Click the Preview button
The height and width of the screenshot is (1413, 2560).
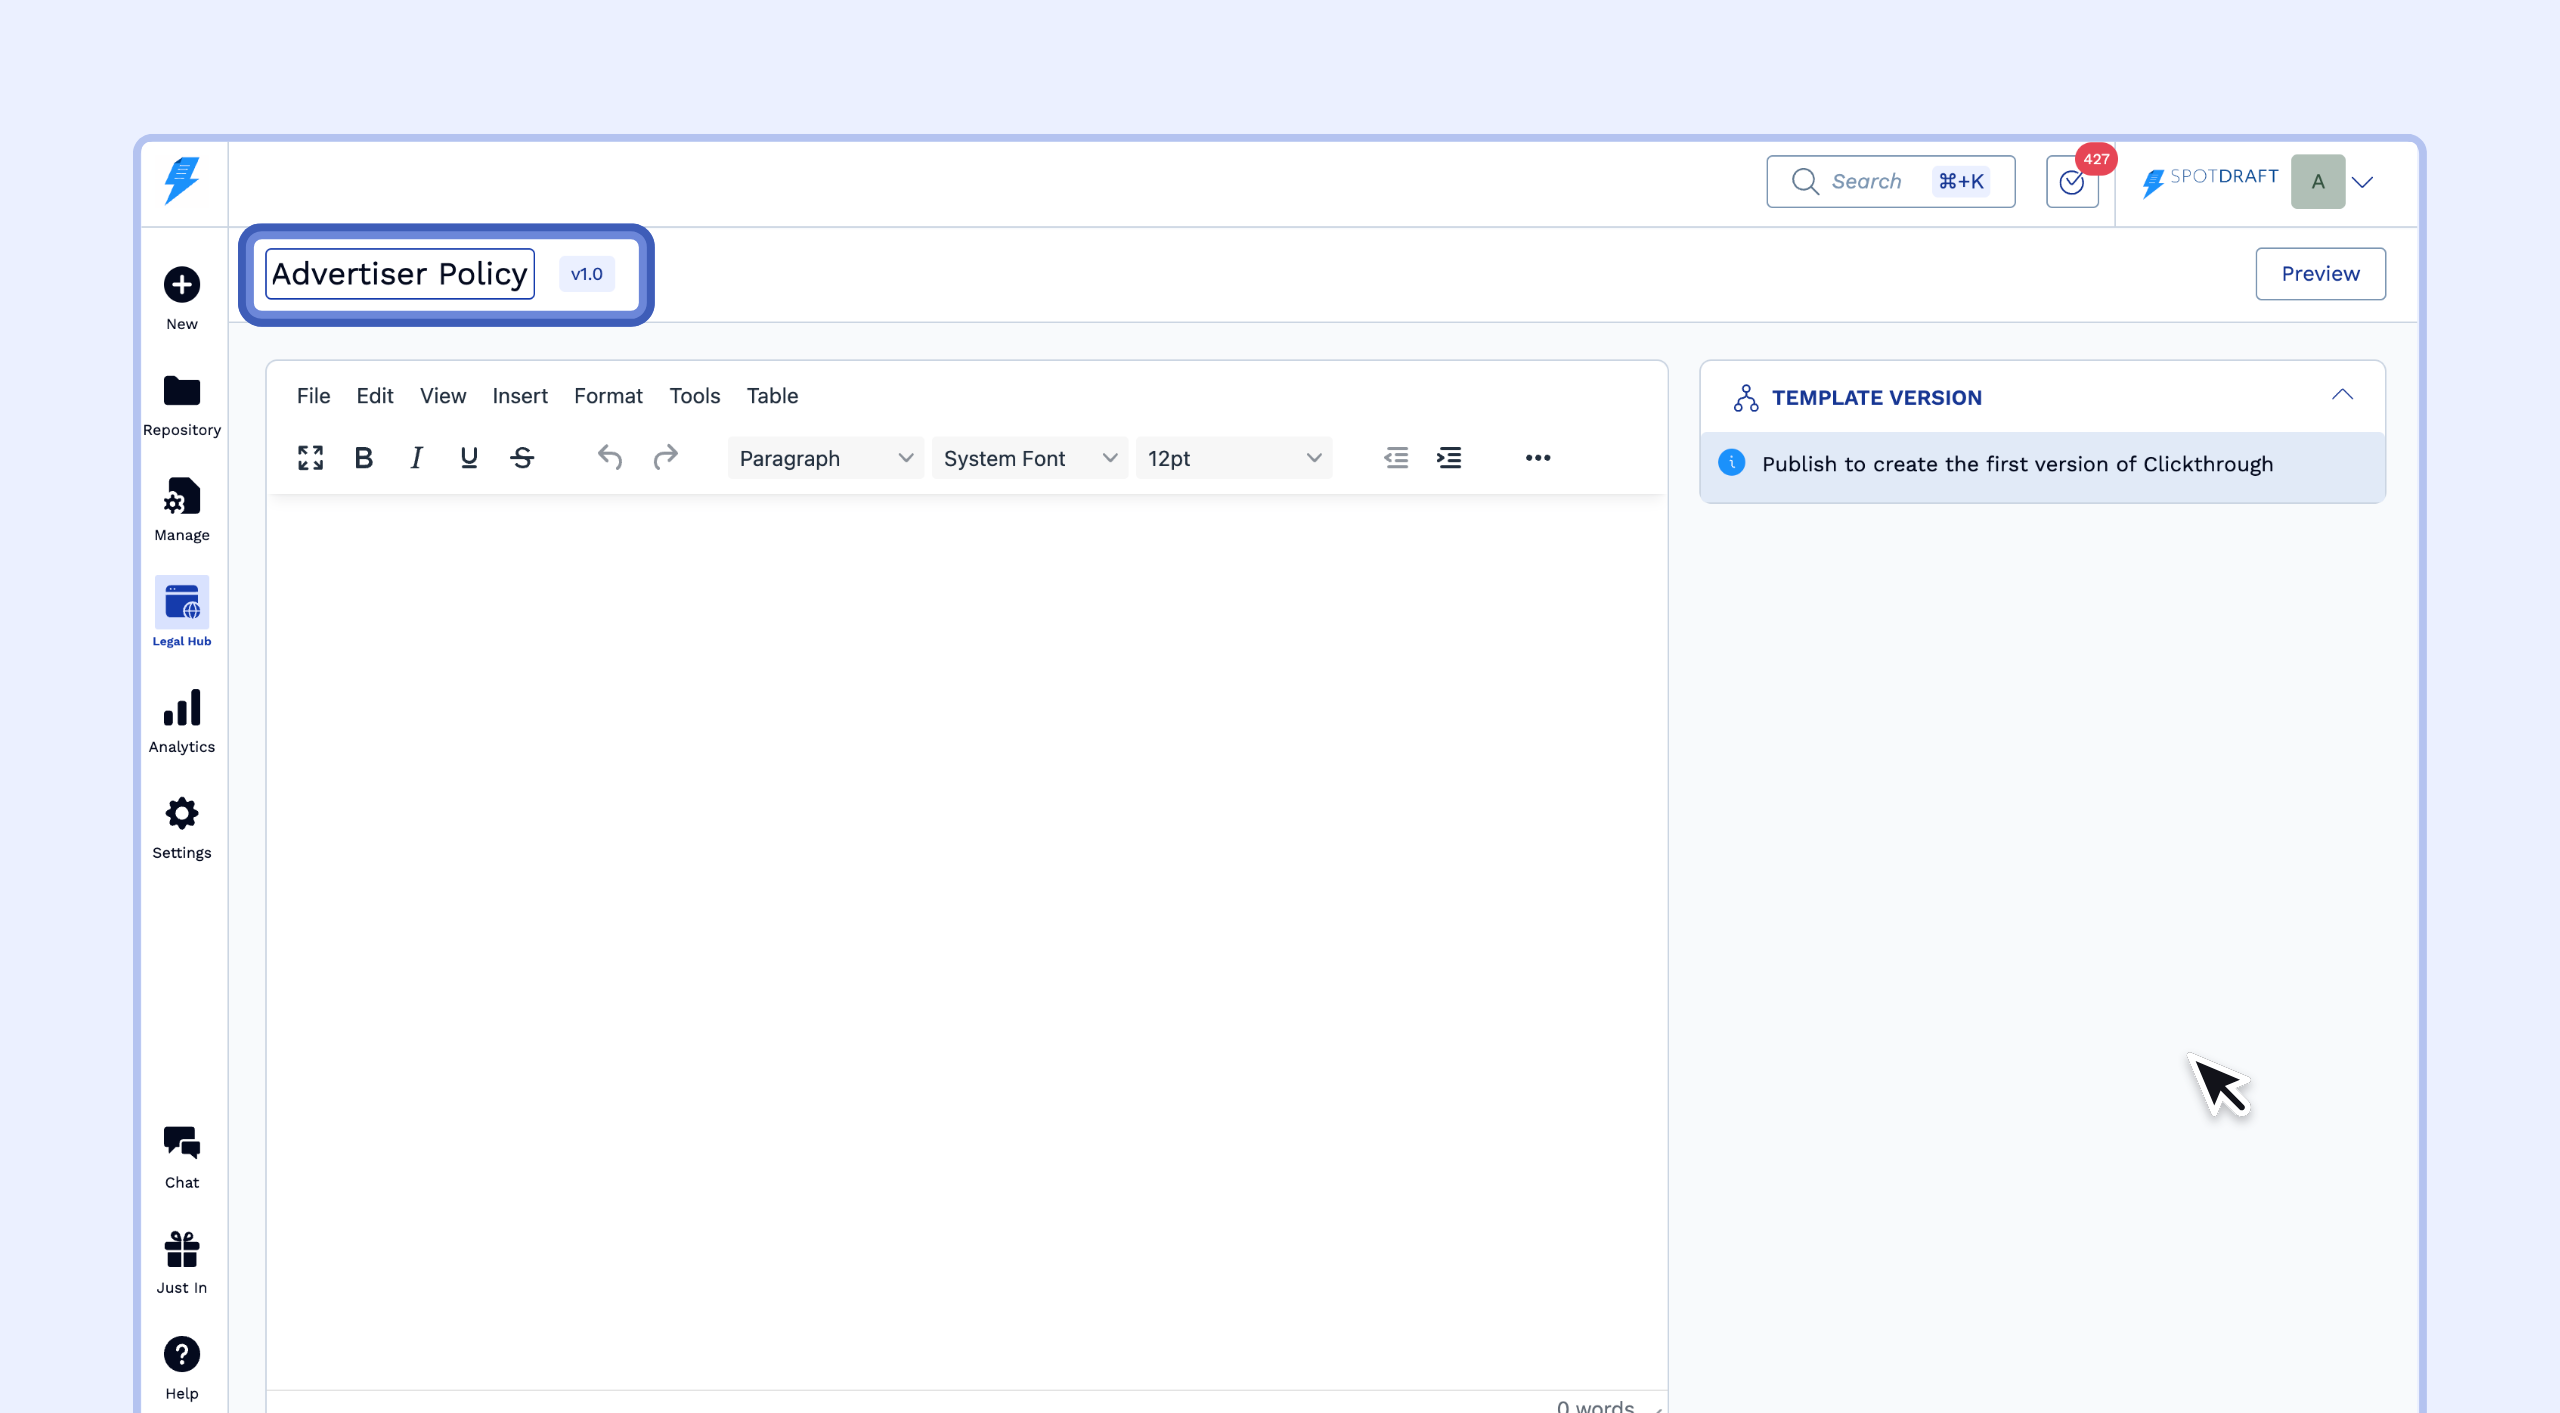pos(2320,274)
